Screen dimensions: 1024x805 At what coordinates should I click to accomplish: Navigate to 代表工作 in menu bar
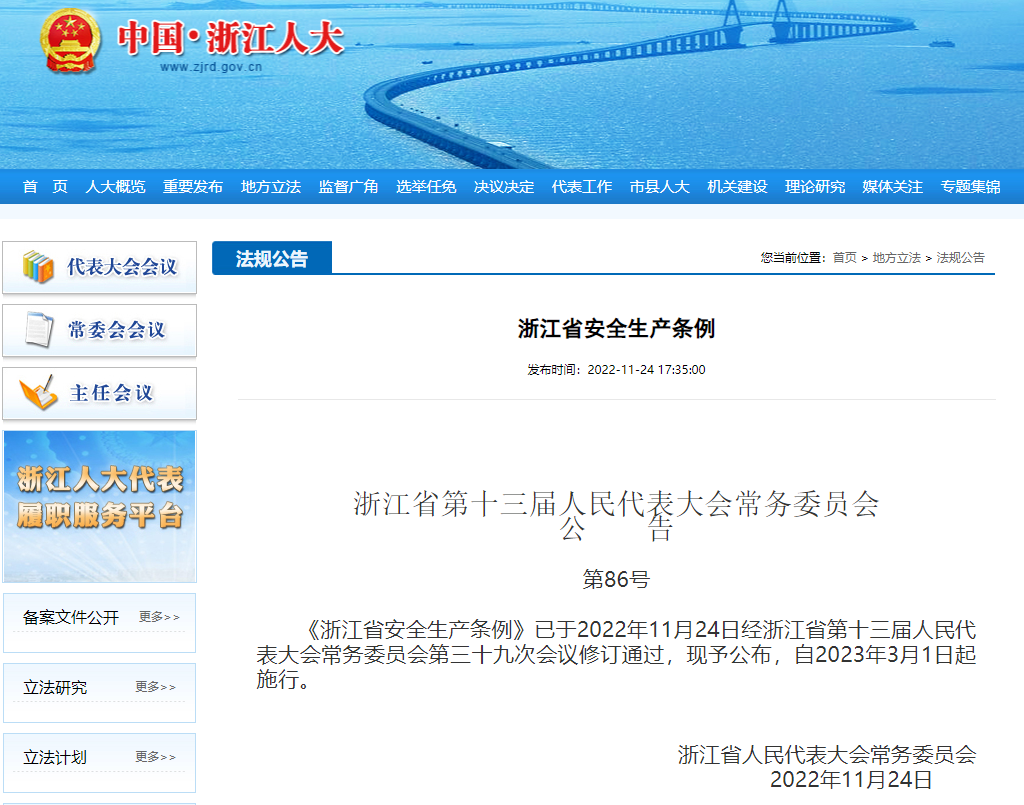coord(582,187)
